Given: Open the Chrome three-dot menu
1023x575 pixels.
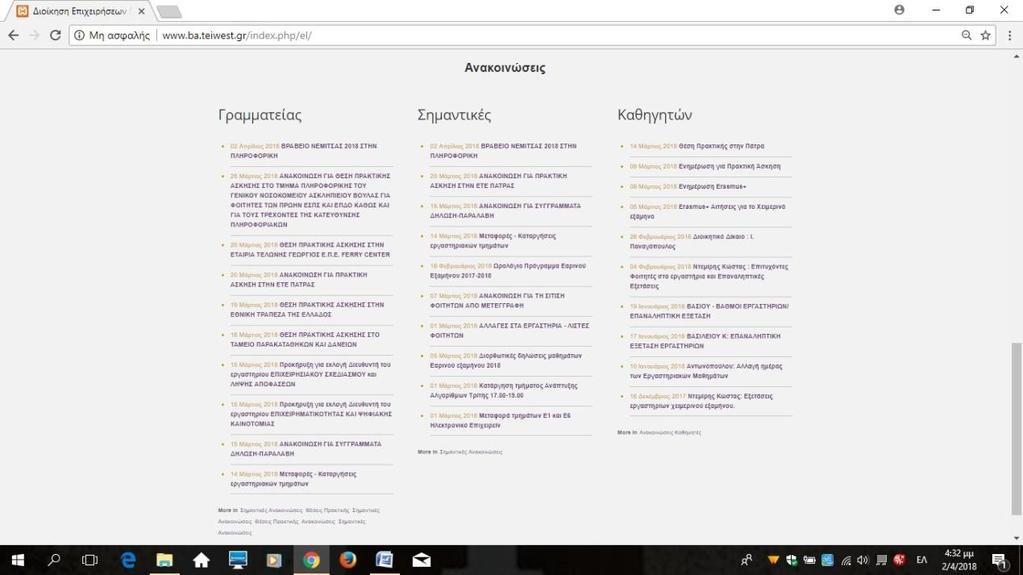Looking at the screenshot, I should coord(1009,35).
